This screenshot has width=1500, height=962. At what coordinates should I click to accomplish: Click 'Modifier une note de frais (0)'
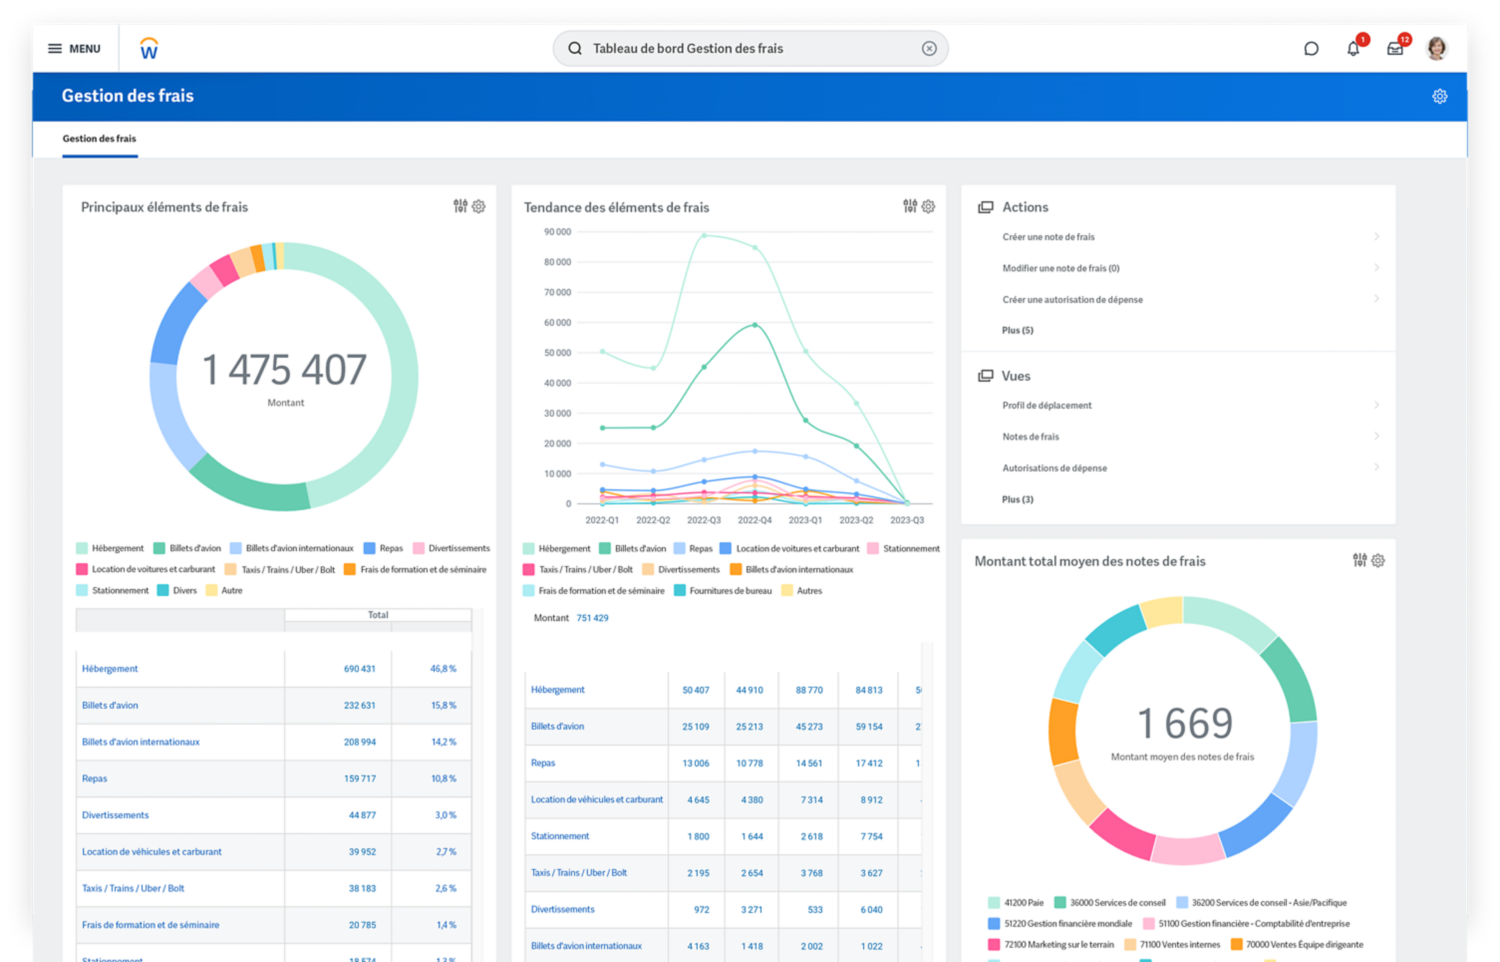pyautogui.click(x=1061, y=268)
